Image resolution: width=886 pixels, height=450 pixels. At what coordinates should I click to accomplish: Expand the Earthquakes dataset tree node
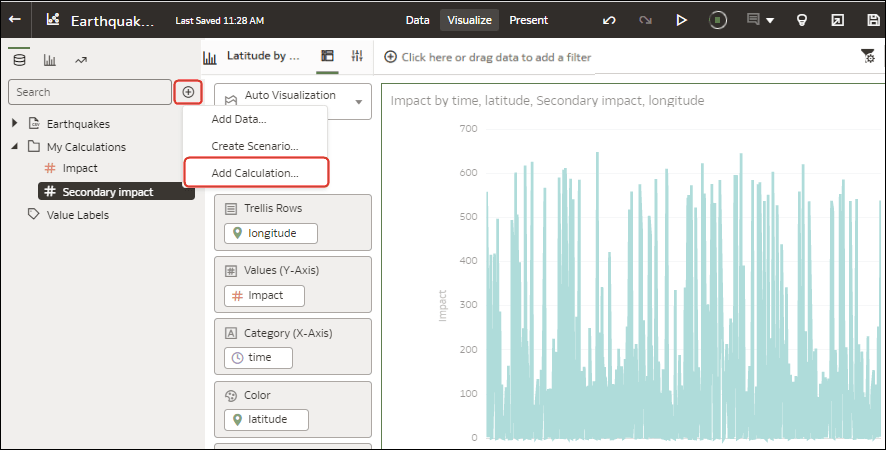14,124
